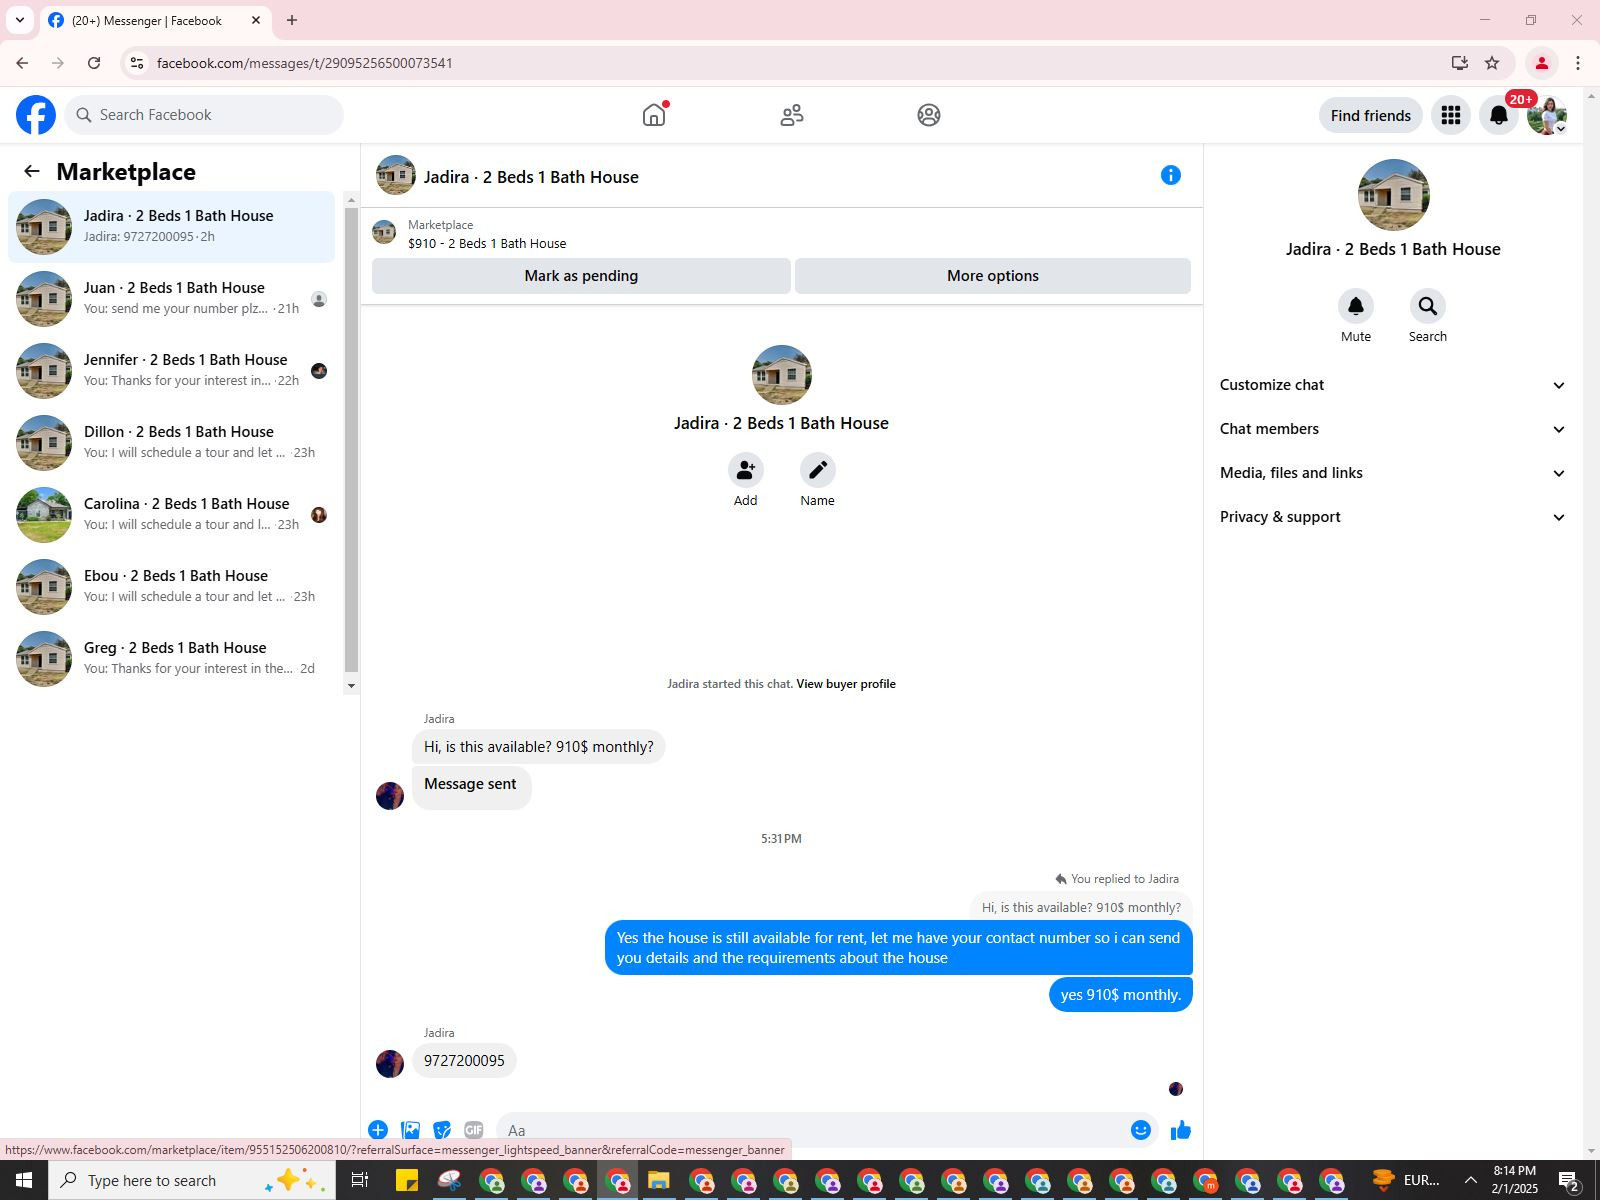The height and width of the screenshot is (1200, 1600).
Task: Bookmark this page with star icon
Action: pos(1492,63)
